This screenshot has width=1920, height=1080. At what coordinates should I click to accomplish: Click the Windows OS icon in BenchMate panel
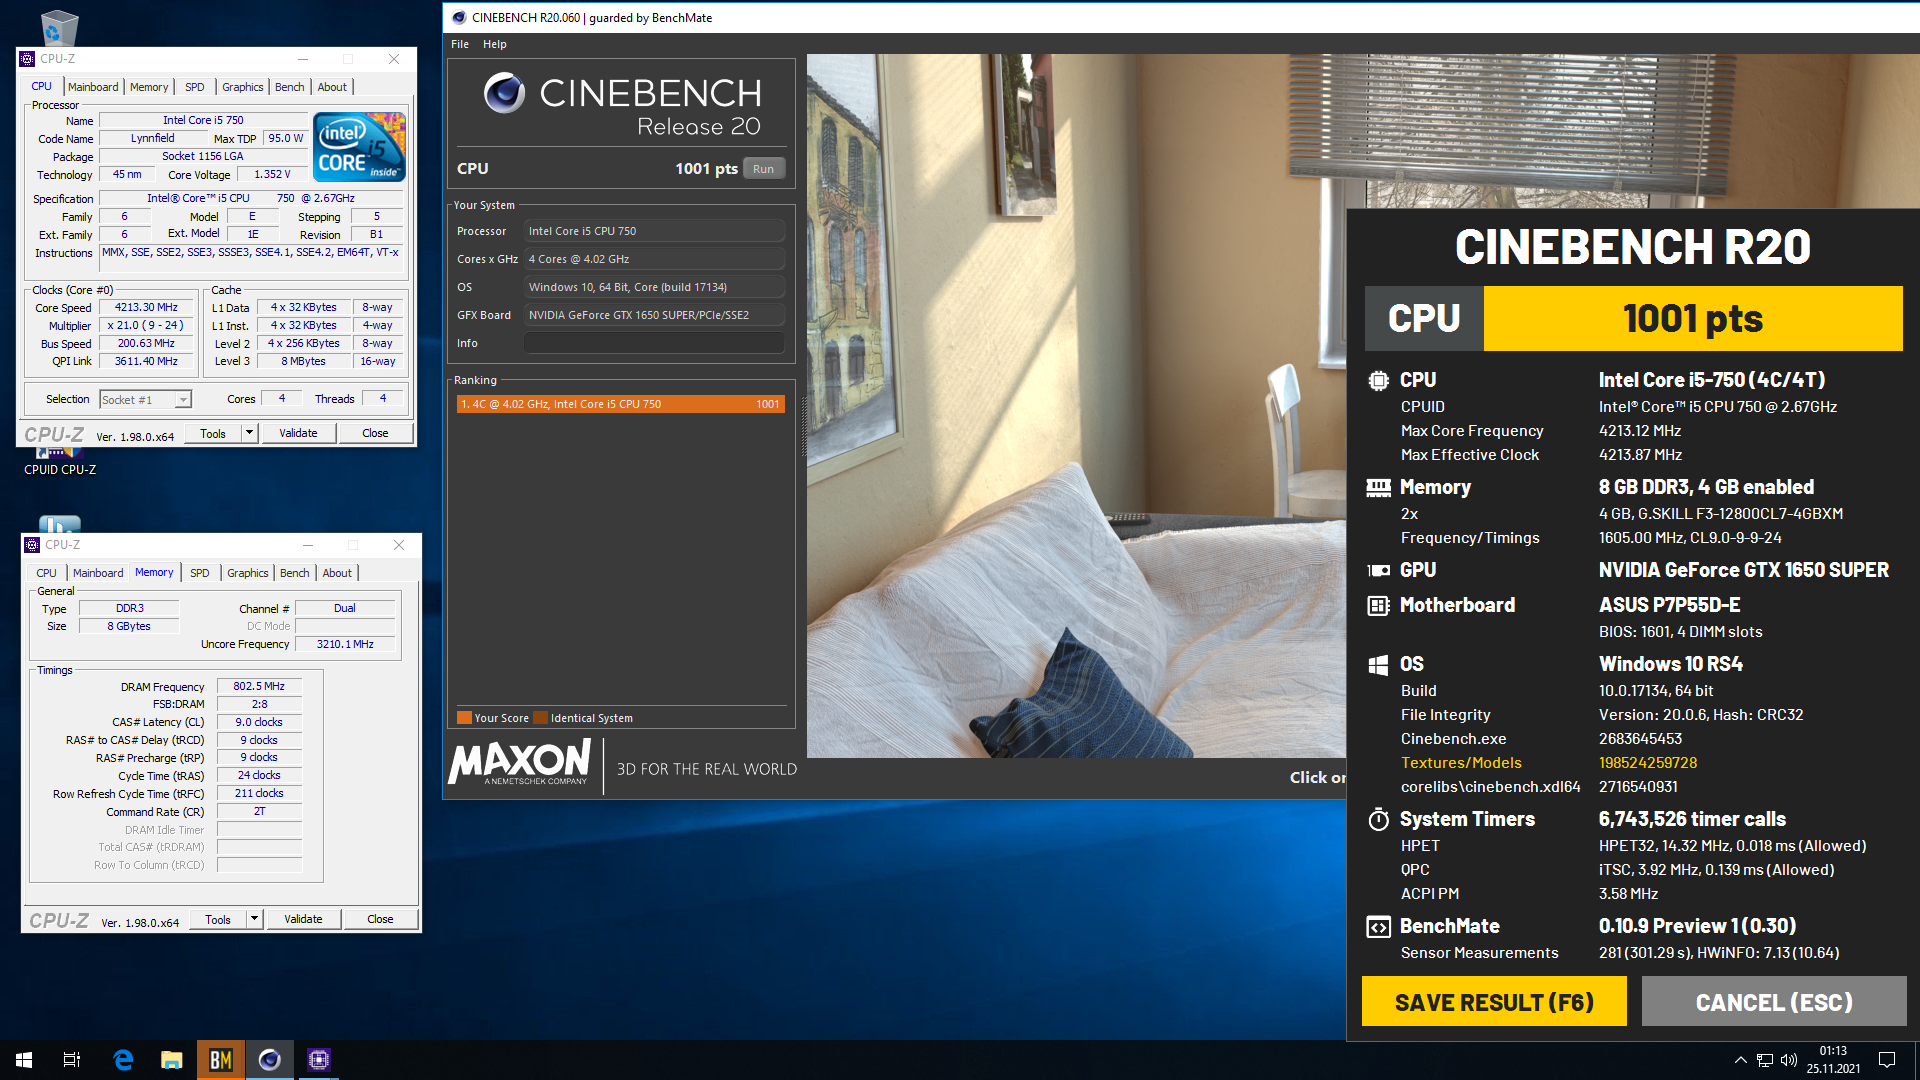point(1378,665)
